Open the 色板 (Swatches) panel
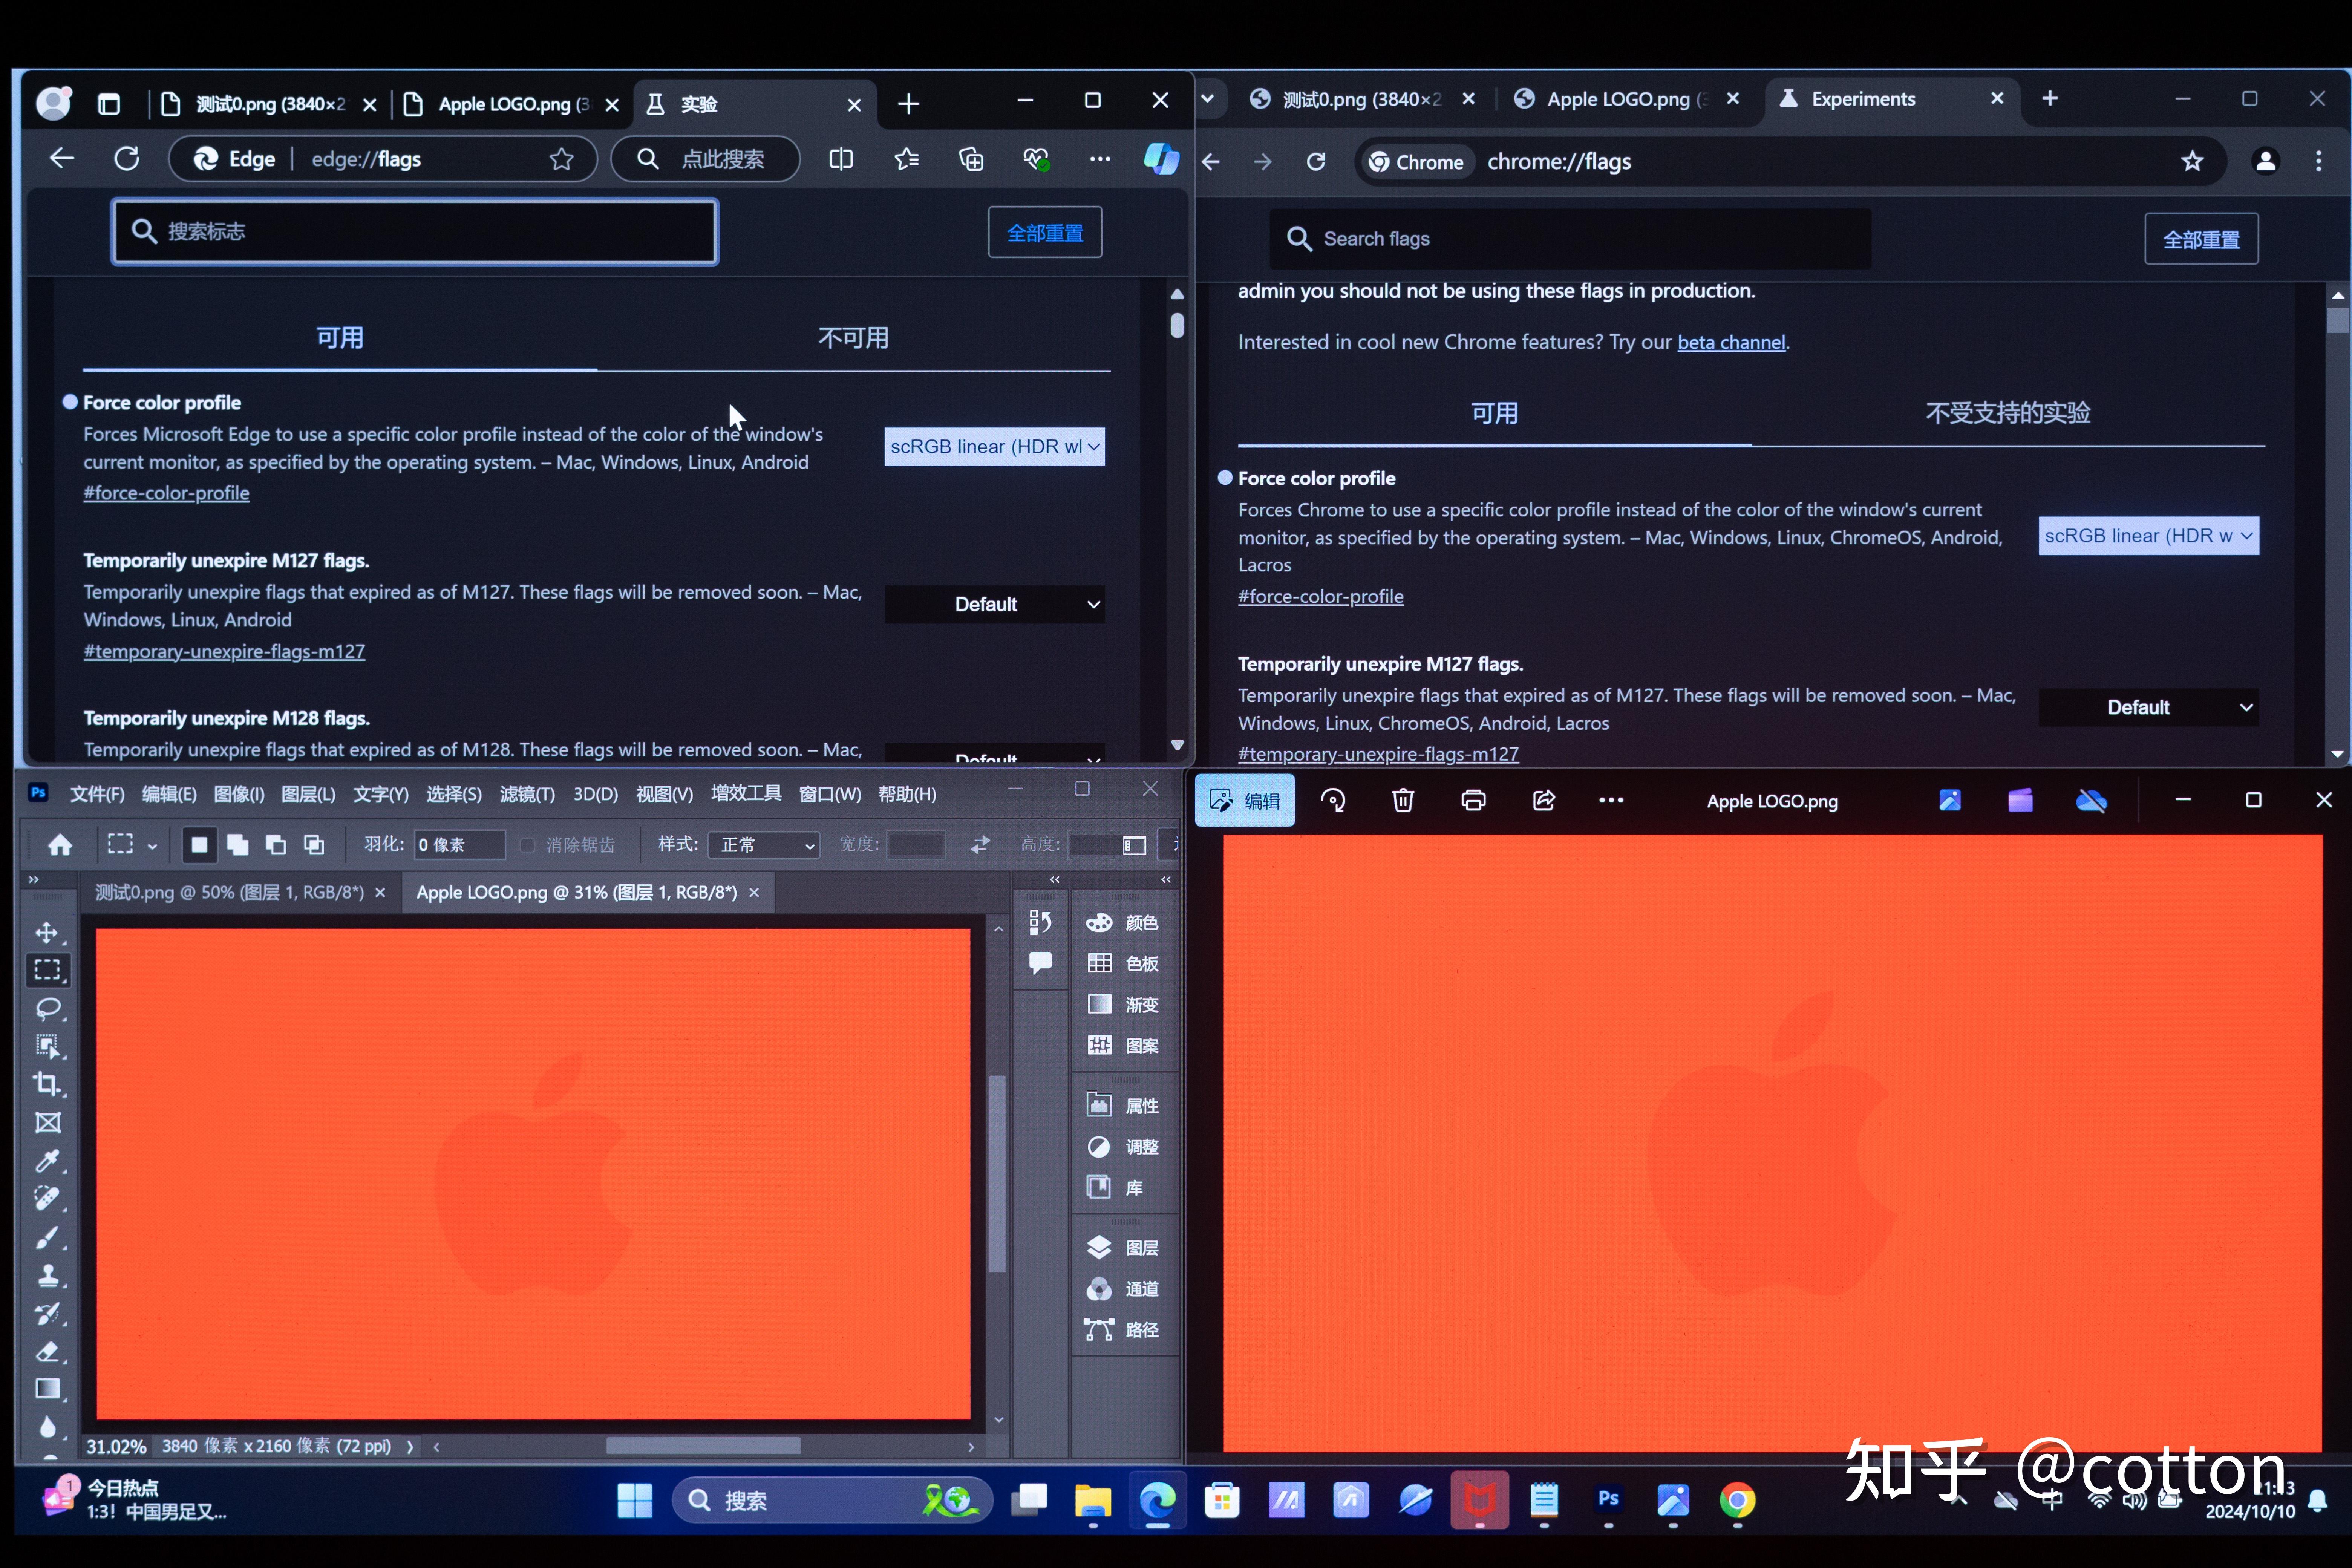 pos(1122,964)
